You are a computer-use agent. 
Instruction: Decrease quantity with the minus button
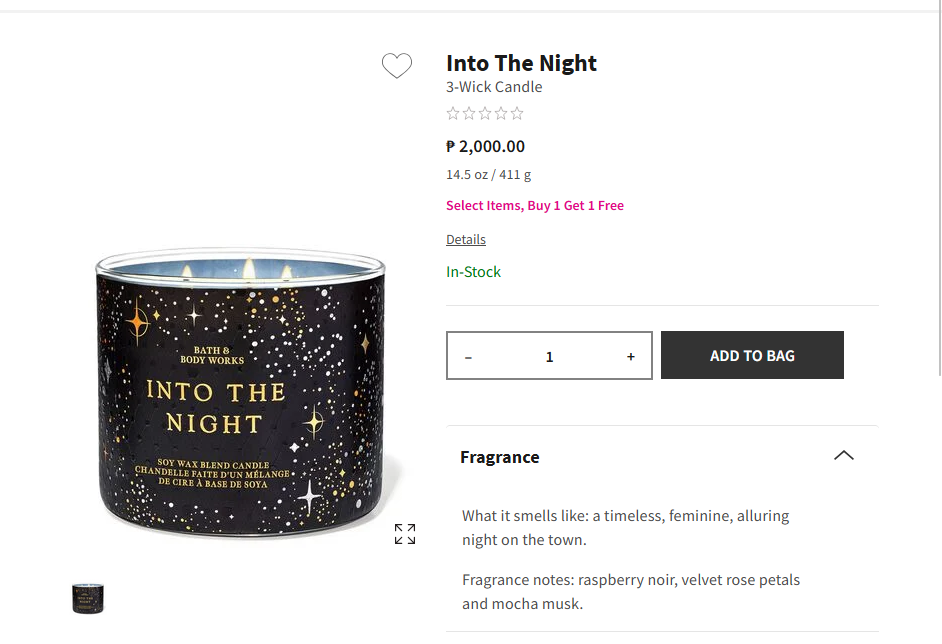point(469,357)
